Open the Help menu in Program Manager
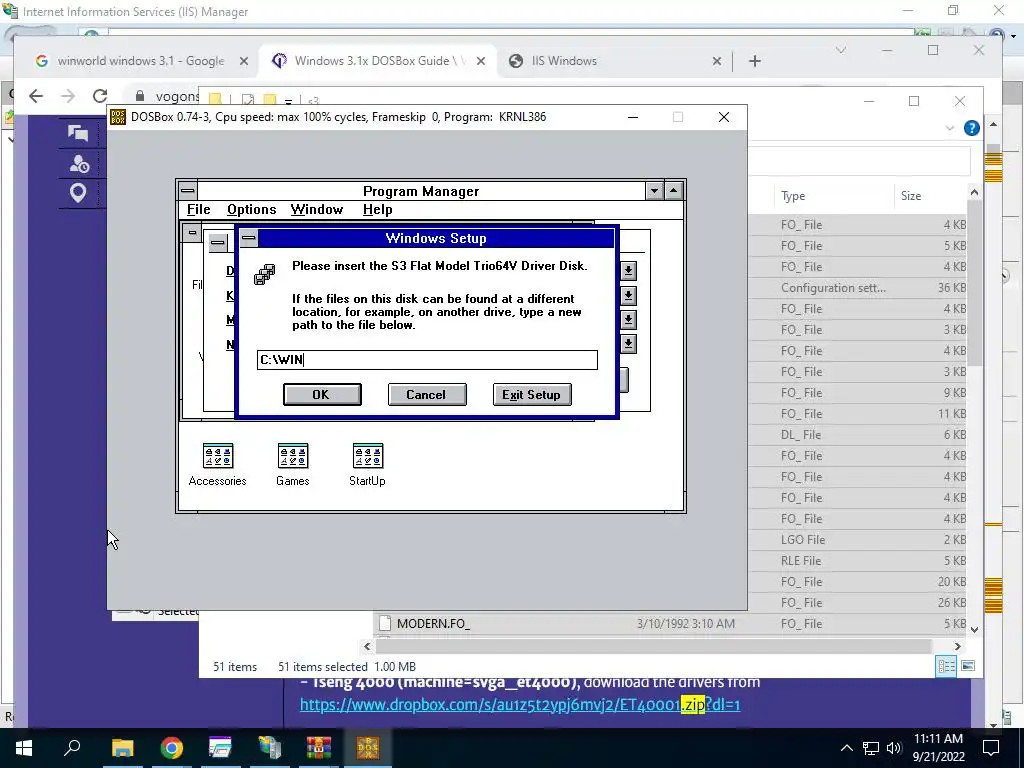The image size is (1024, 768). coord(377,209)
